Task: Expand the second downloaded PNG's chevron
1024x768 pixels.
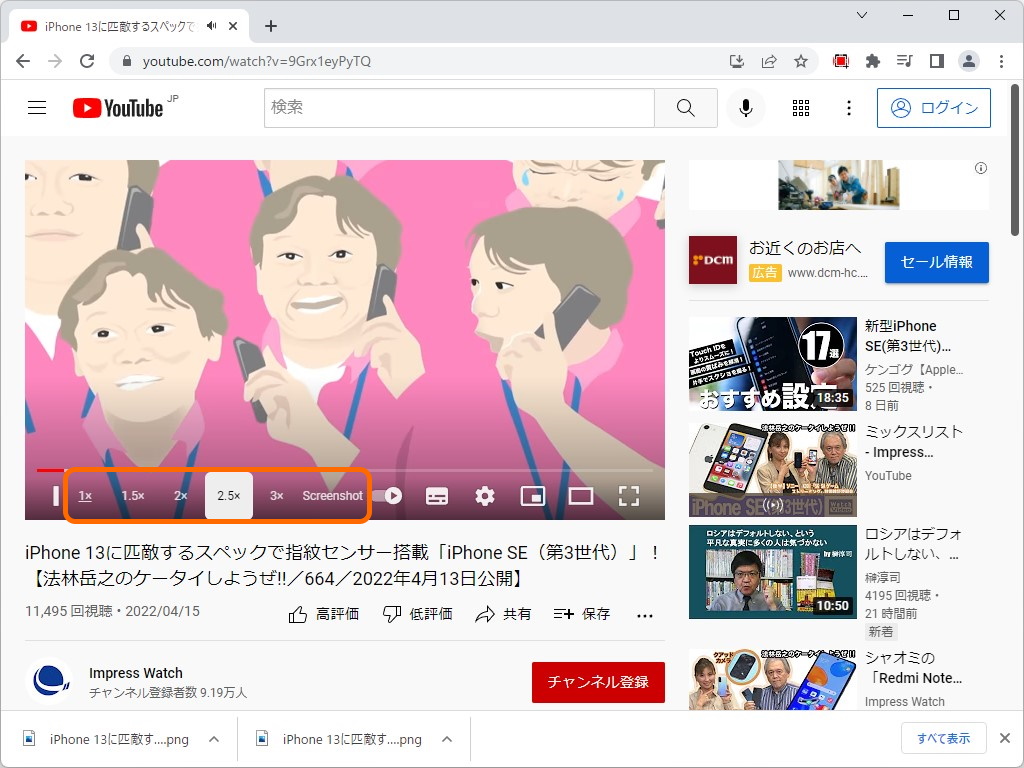Action: click(446, 739)
